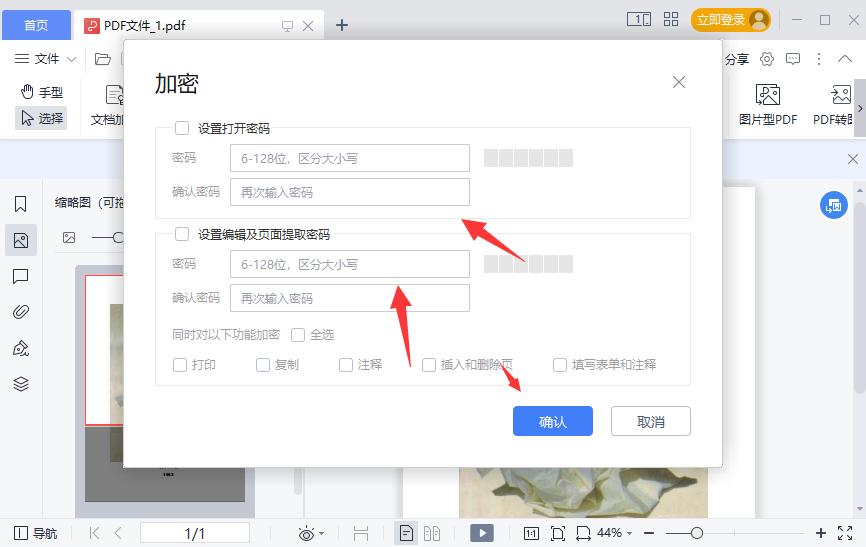Open the window layout switch icon
Screen dimensions: 866x547
click(x=639, y=20)
